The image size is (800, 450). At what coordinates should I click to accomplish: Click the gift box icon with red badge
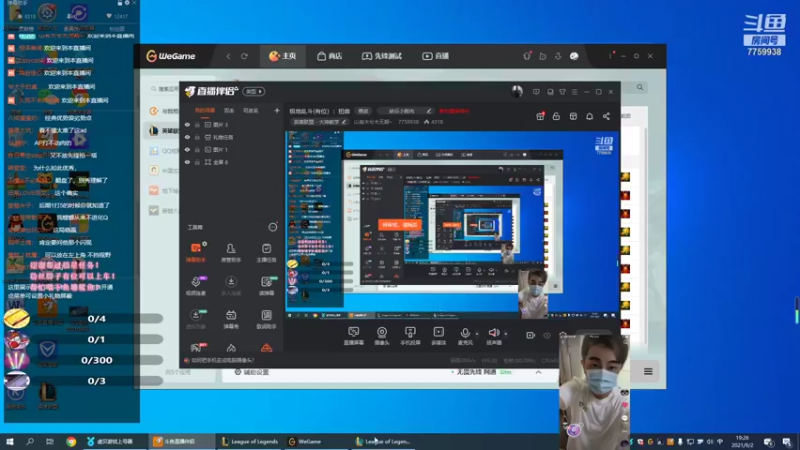tap(540, 116)
